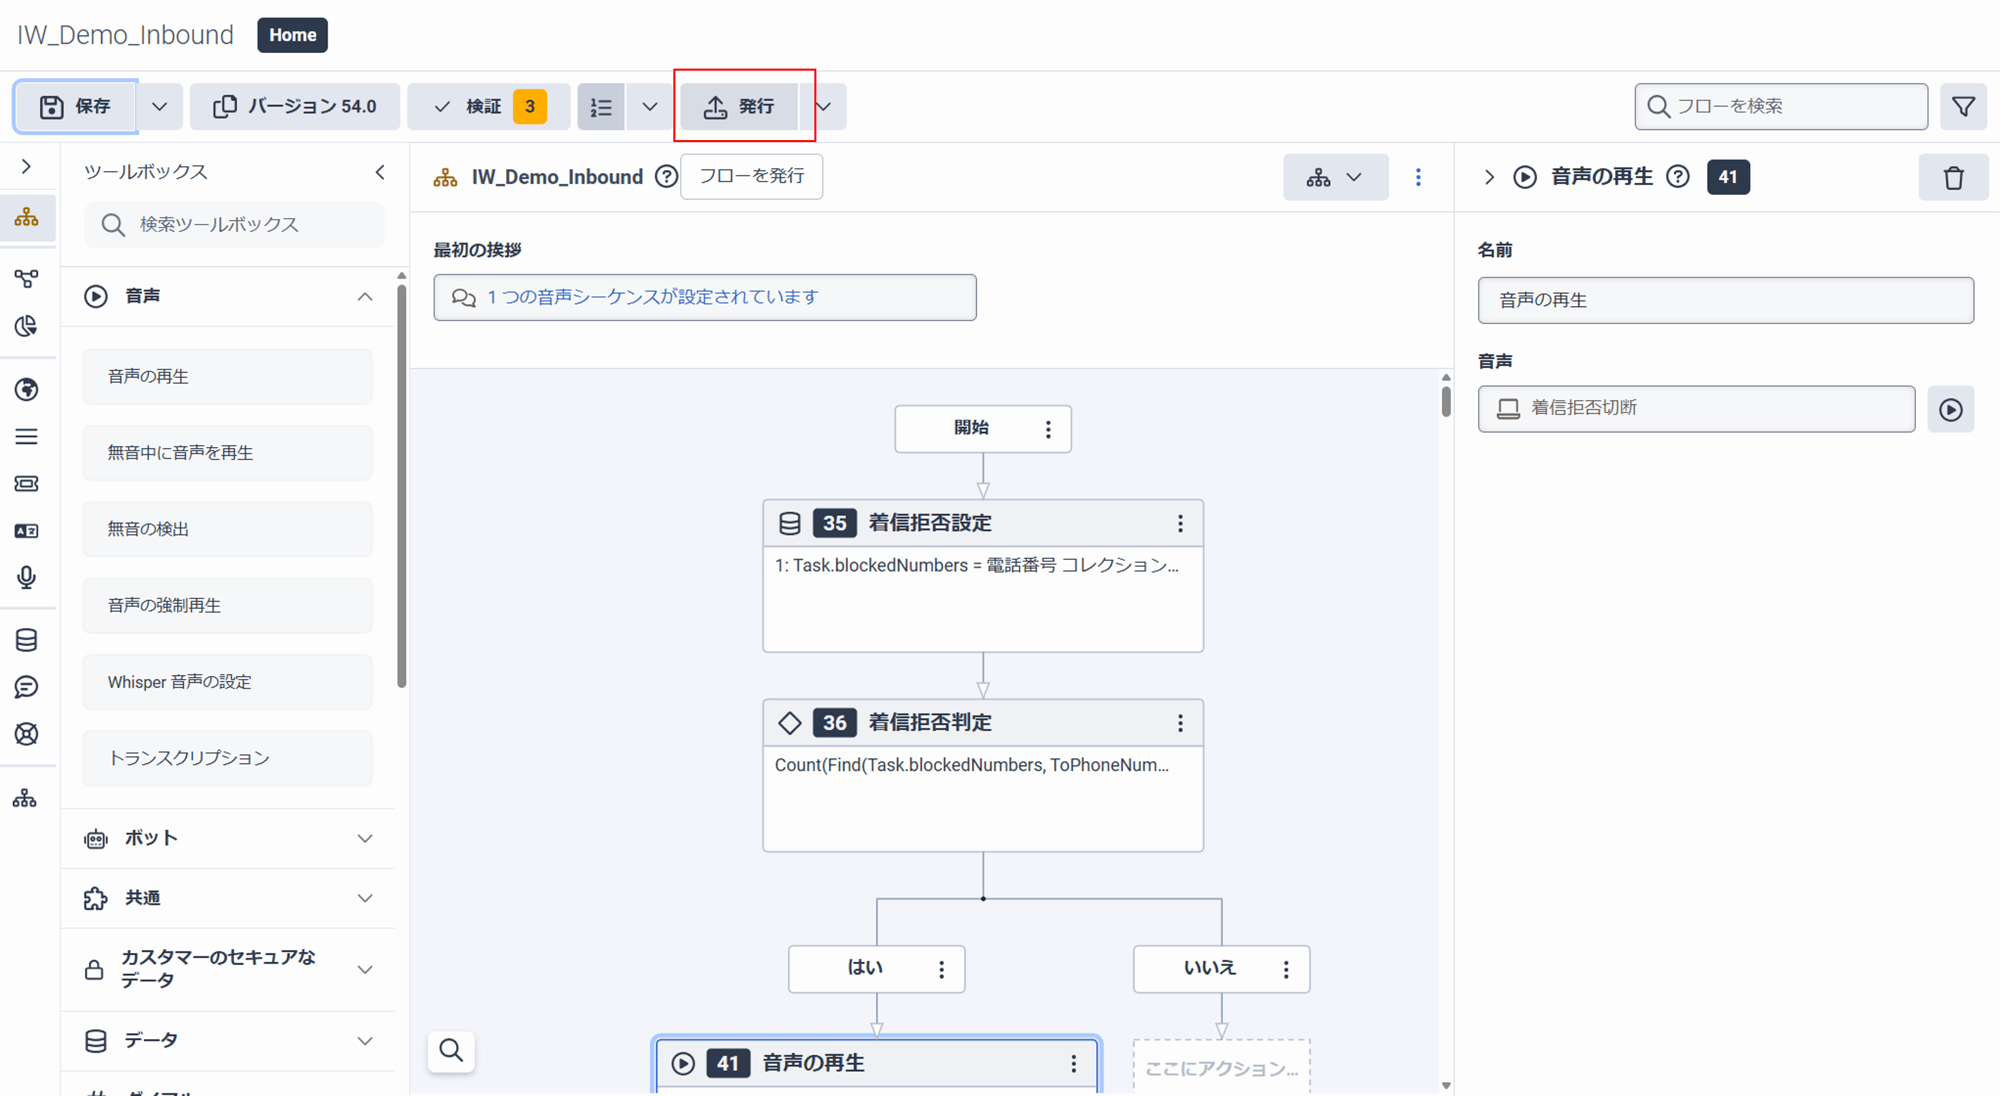This screenshot has height=1096, width=2000.
Task: Click the フローを検索 search field
Action: 1781,106
